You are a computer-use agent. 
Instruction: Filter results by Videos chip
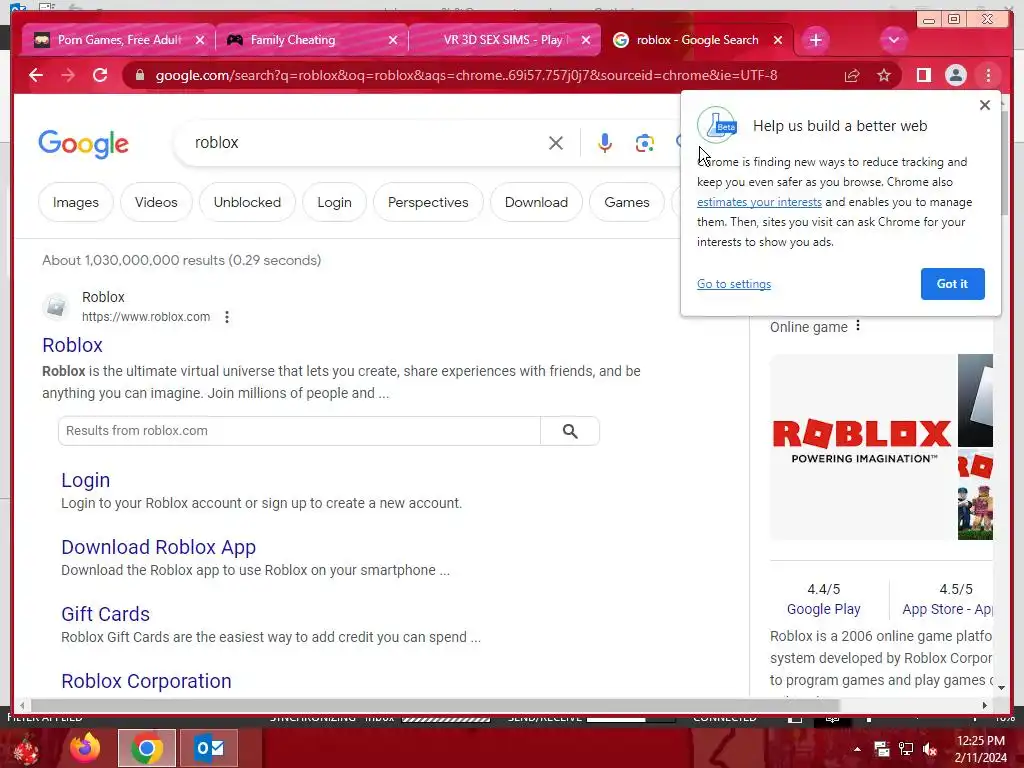click(x=156, y=202)
